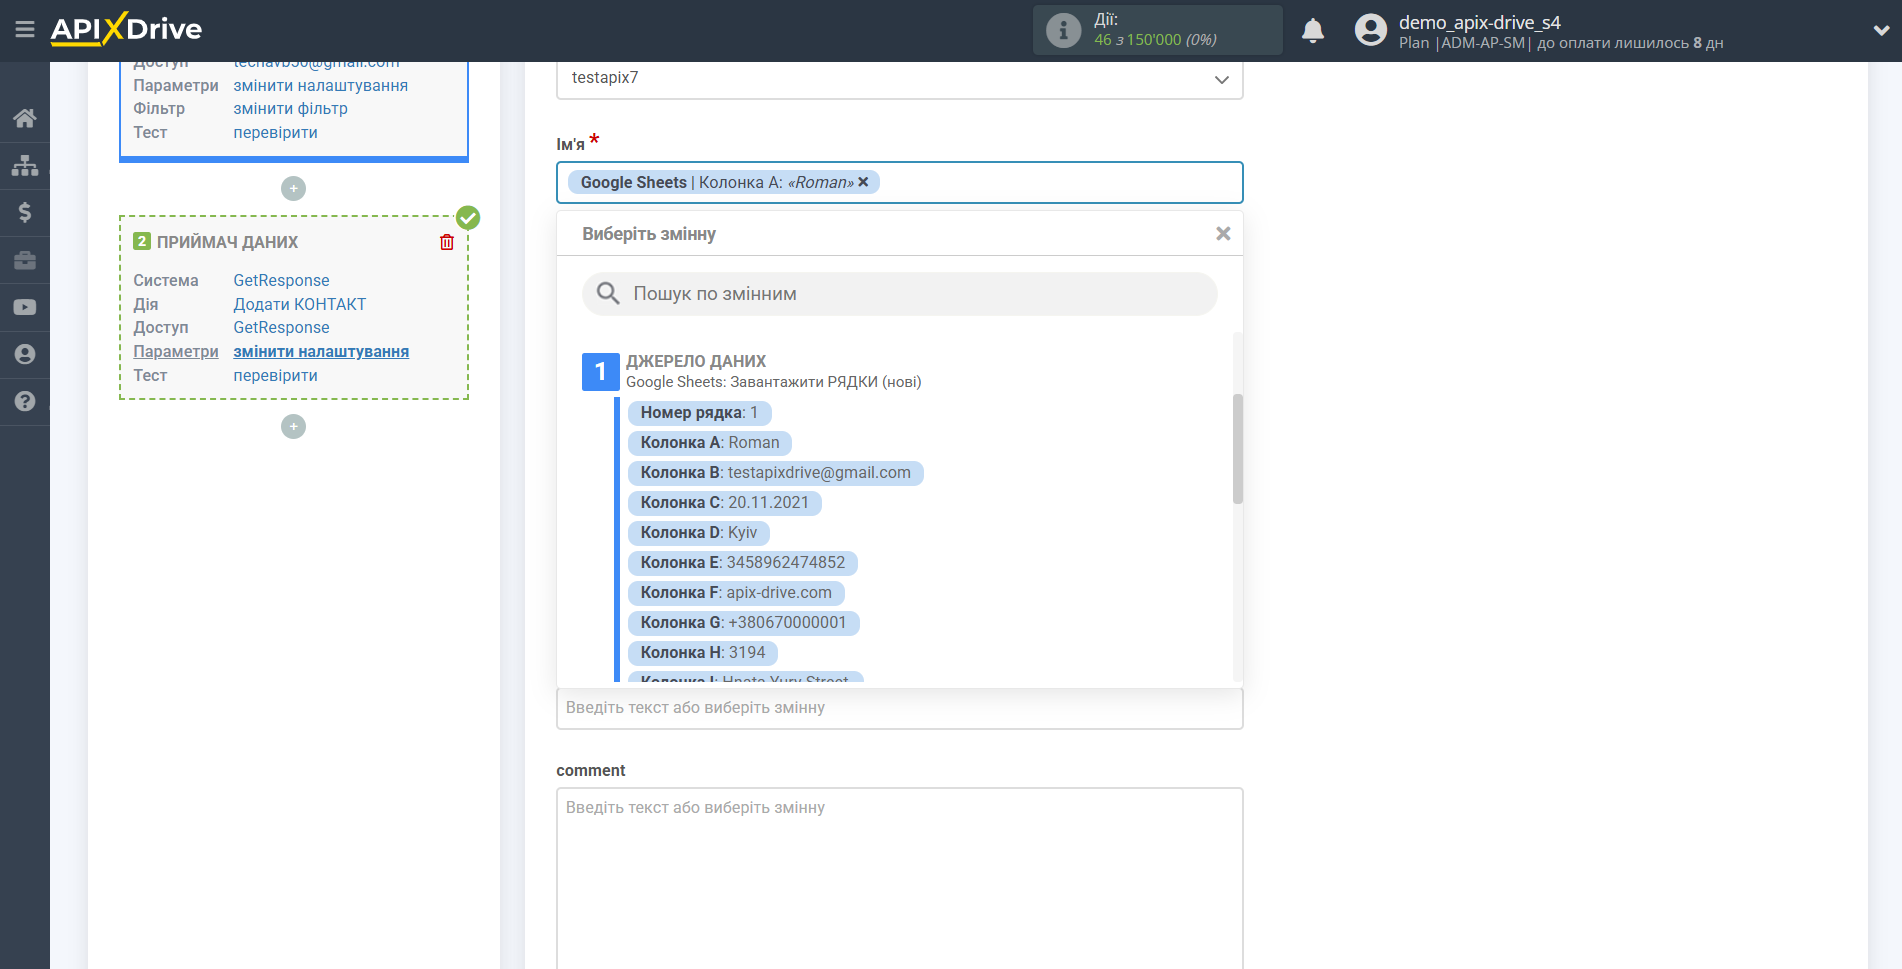Open the home sidebar icon
Screen dimensions: 1902x969
[x=25, y=118]
